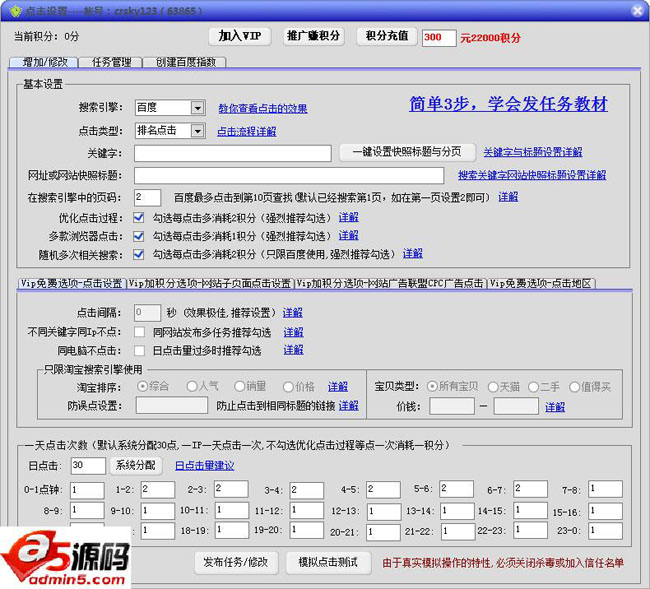
Task: Close the 点击设置 window
Action: pos(637,11)
